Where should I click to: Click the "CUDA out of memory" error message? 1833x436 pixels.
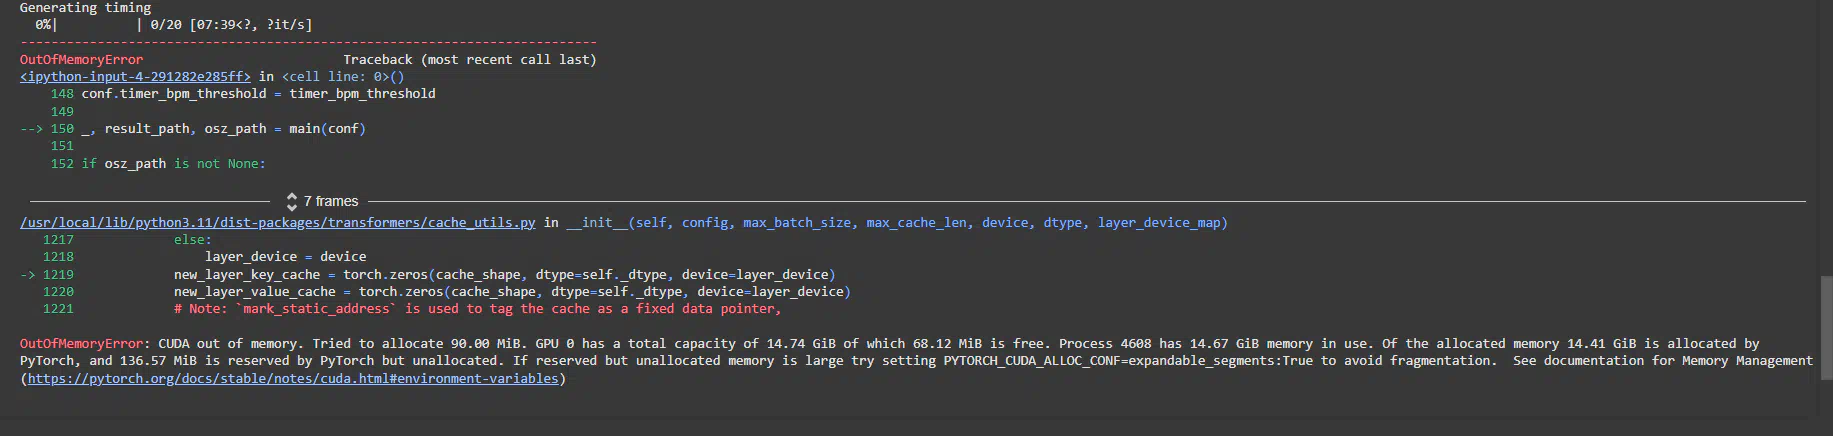point(231,344)
